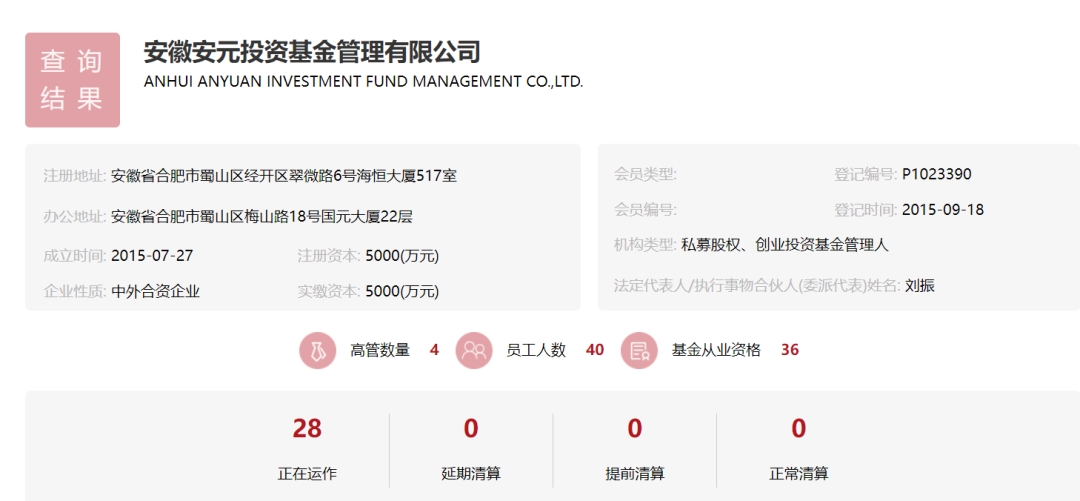Click the English company name heading
This screenshot has width=1080, height=501.
(x=364, y=81)
